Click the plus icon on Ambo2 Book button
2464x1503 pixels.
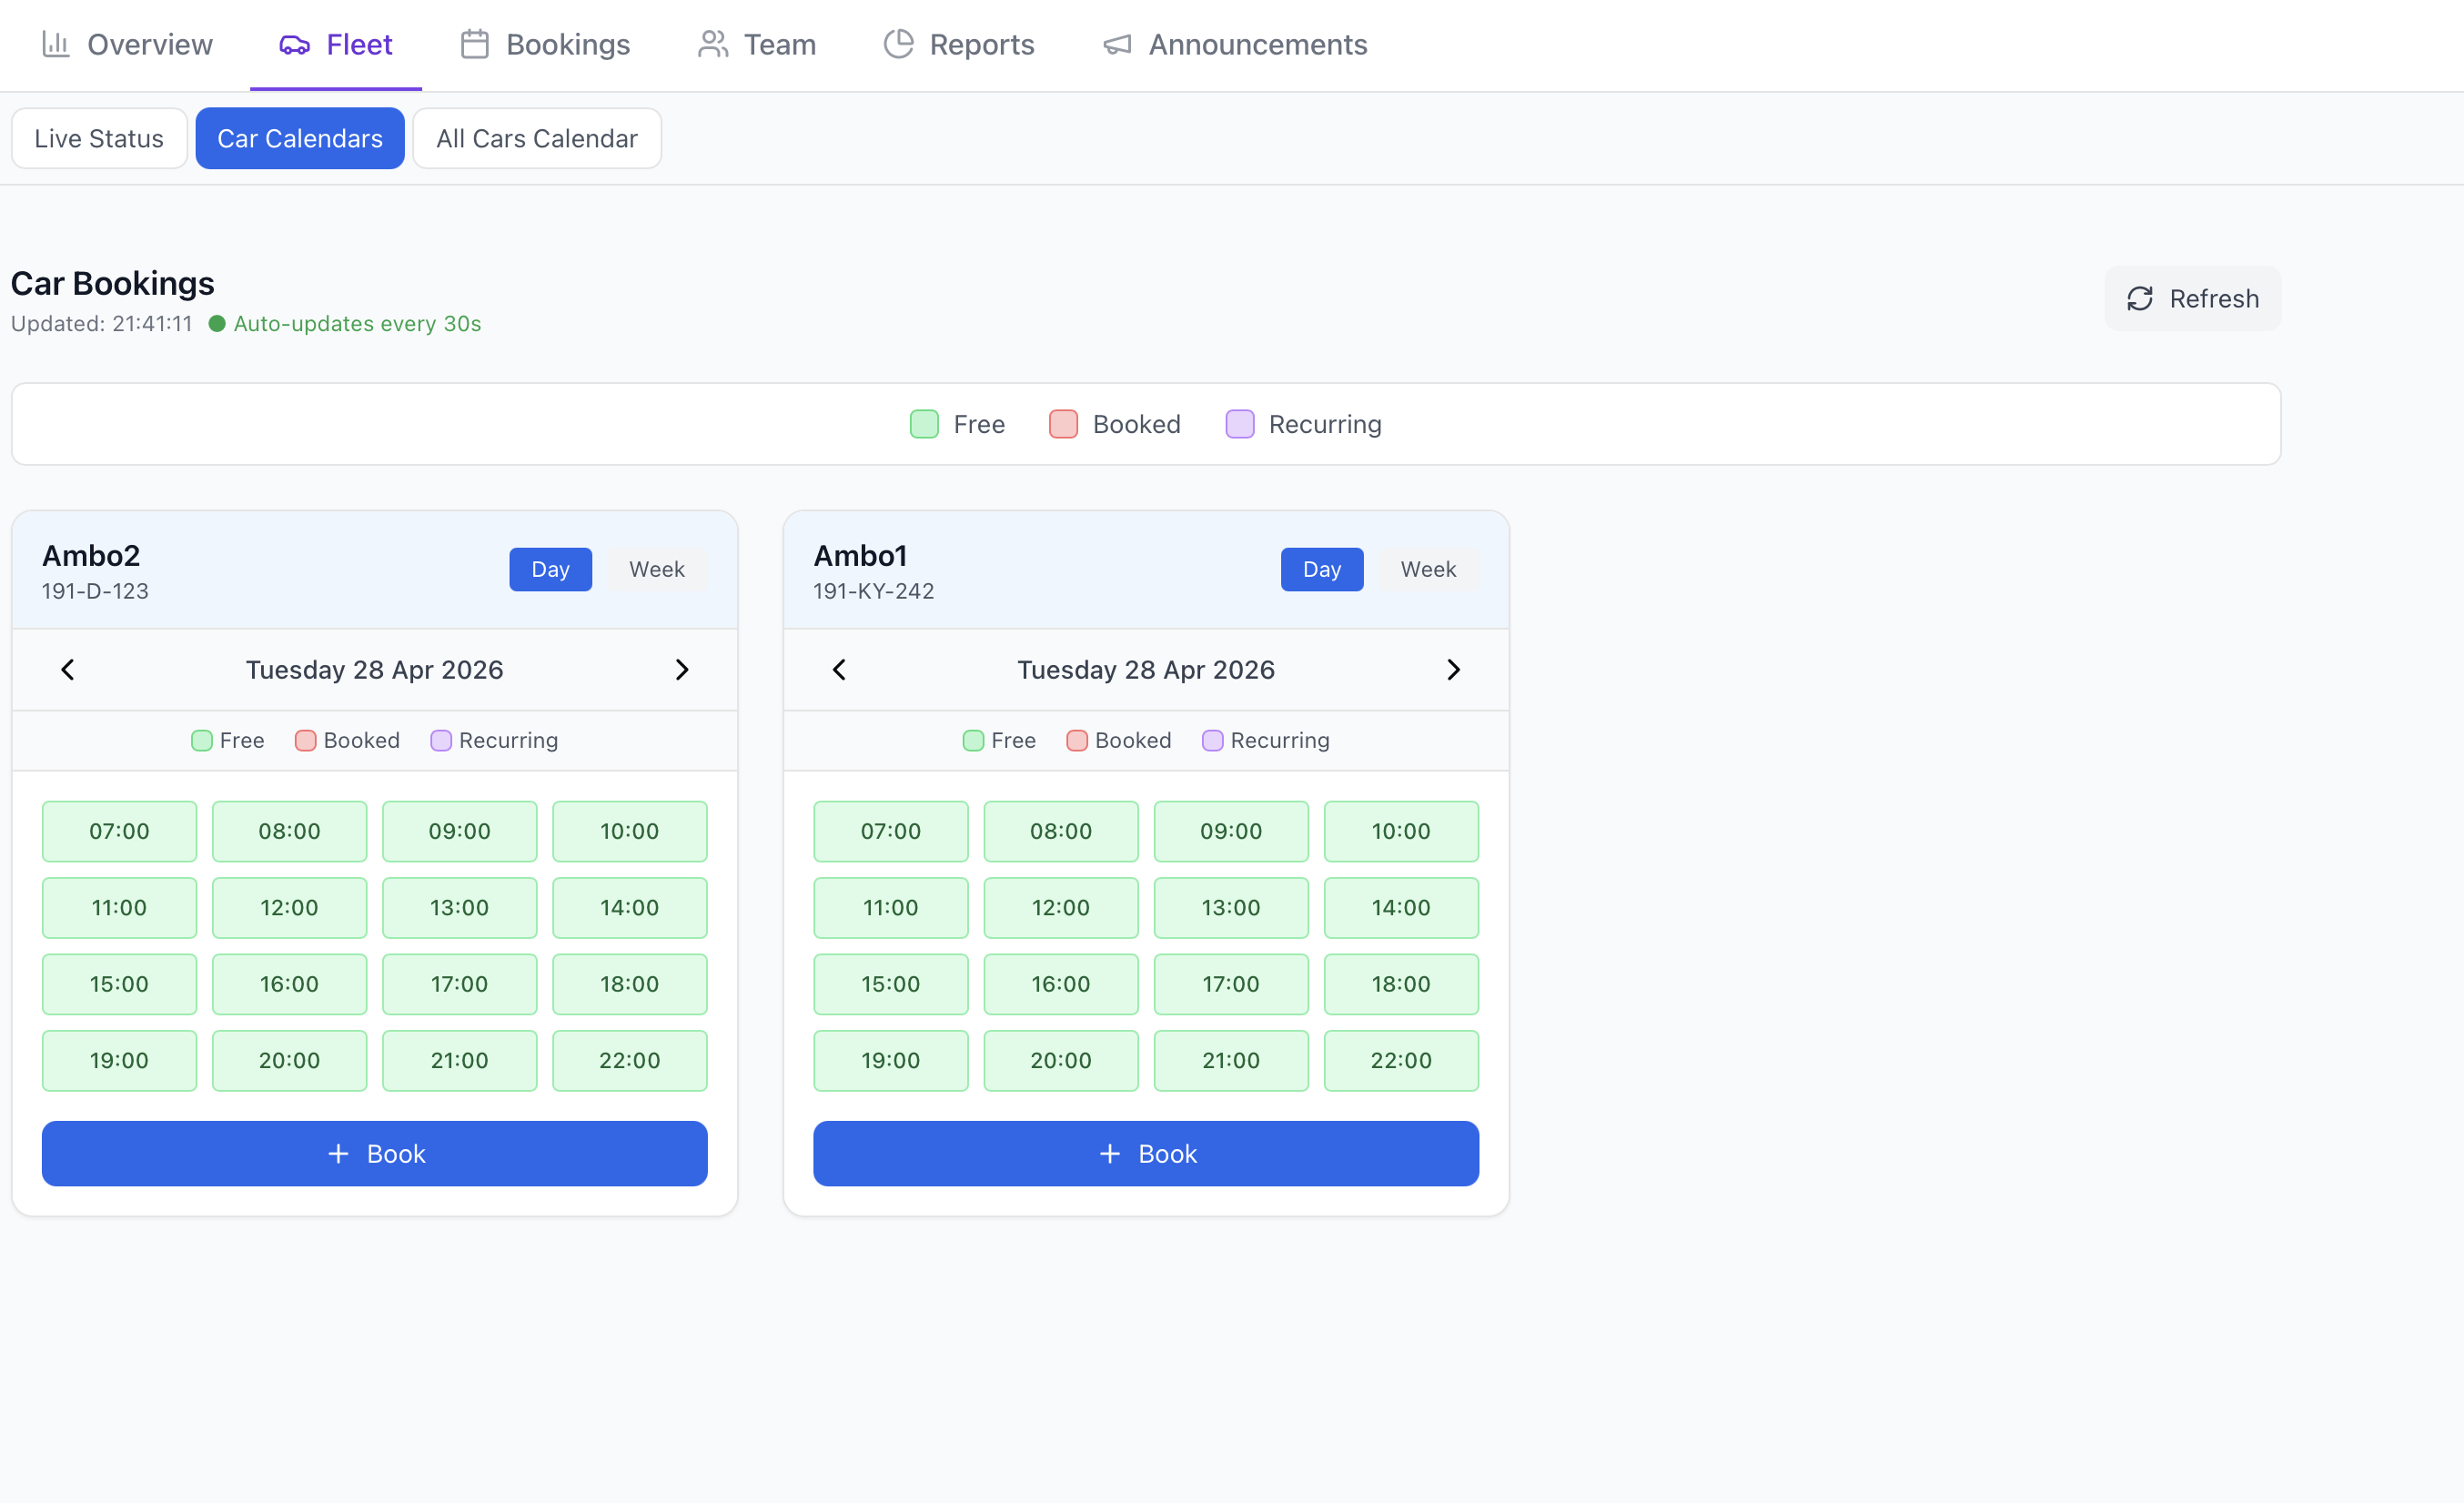pos(338,1154)
